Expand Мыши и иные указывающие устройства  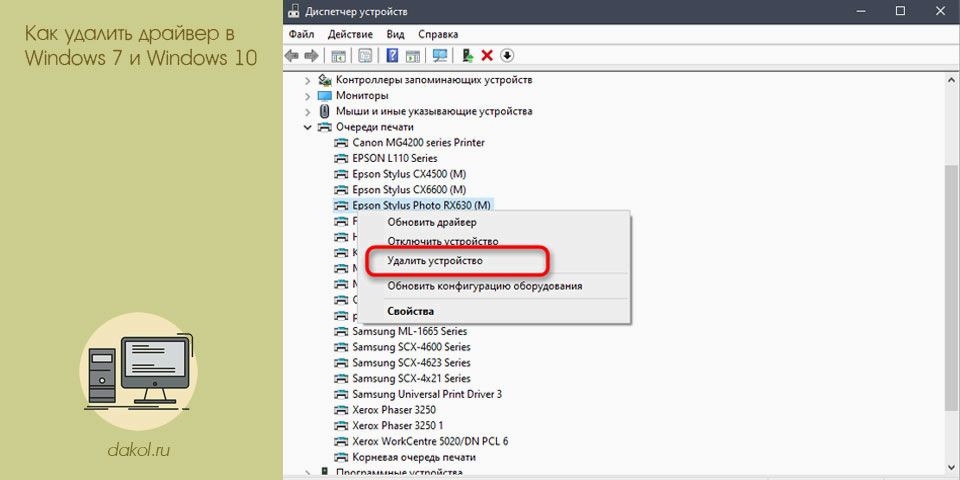pyautogui.click(x=307, y=112)
